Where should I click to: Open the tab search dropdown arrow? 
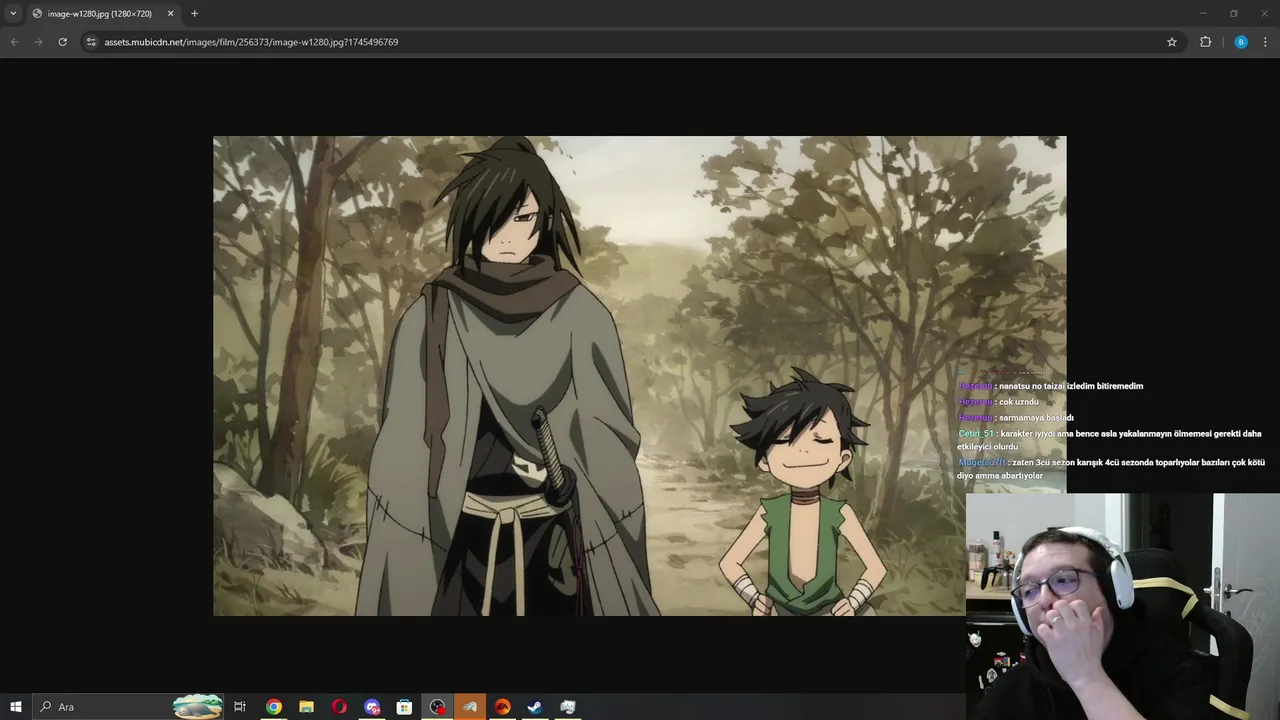[x=13, y=13]
